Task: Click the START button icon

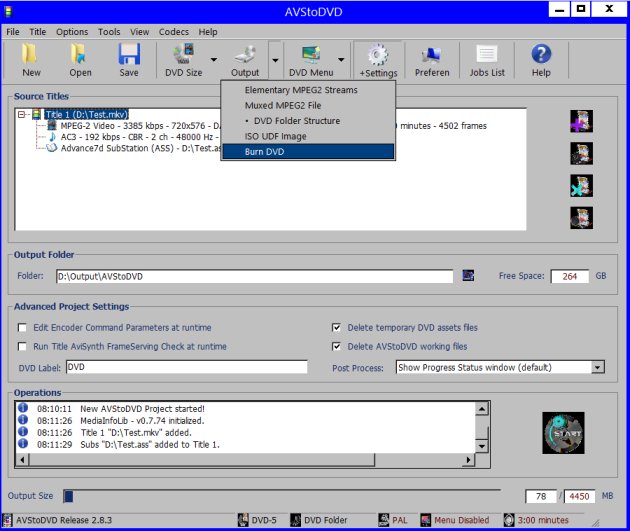Action: point(563,433)
